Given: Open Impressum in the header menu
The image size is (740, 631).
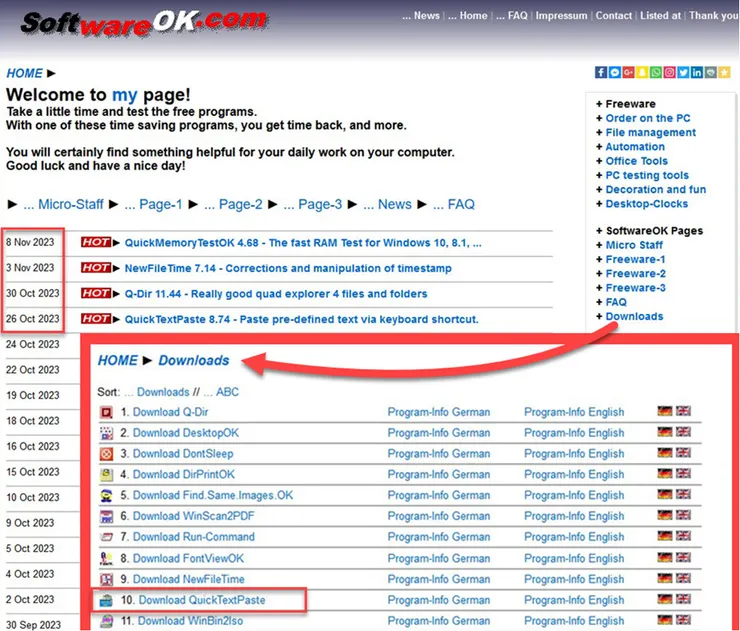Looking at the screenshot, I should pos(561,16).
